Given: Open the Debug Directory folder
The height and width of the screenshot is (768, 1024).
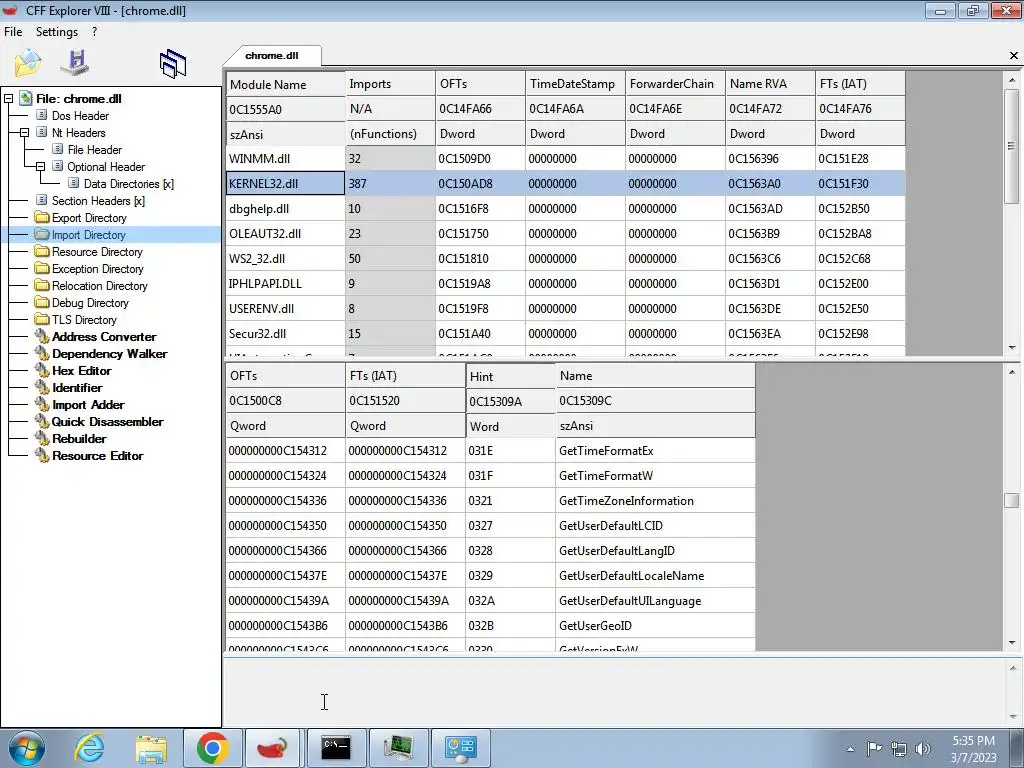Looking at the screenshot, I should coord(90,302).
